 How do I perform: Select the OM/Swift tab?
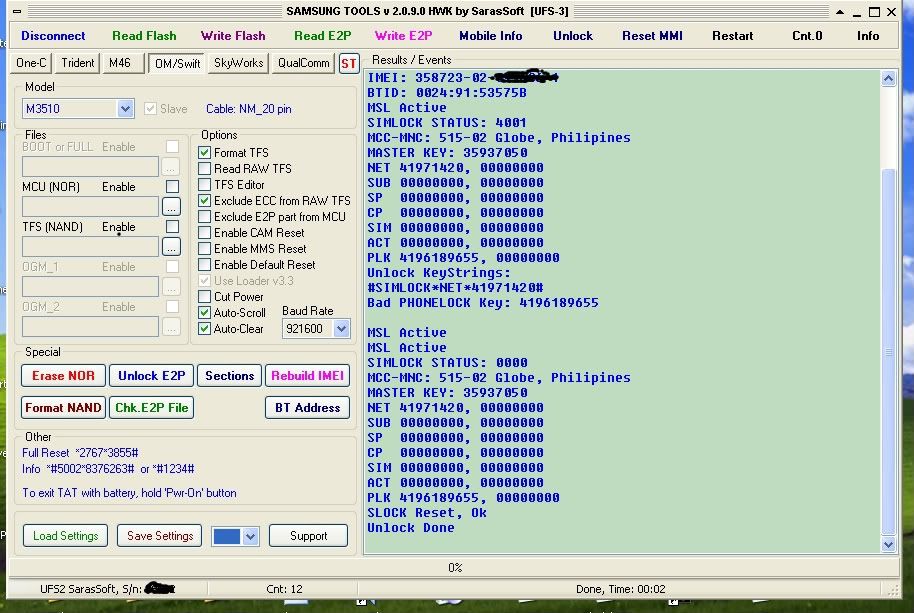(177, 64)
